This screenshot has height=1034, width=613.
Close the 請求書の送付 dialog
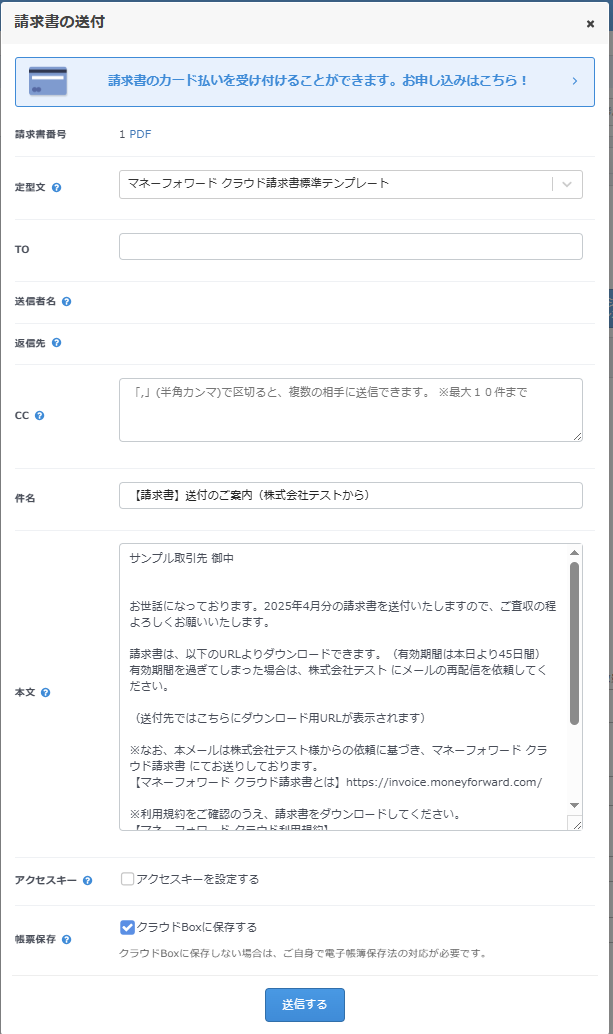[x=590, y=24]
